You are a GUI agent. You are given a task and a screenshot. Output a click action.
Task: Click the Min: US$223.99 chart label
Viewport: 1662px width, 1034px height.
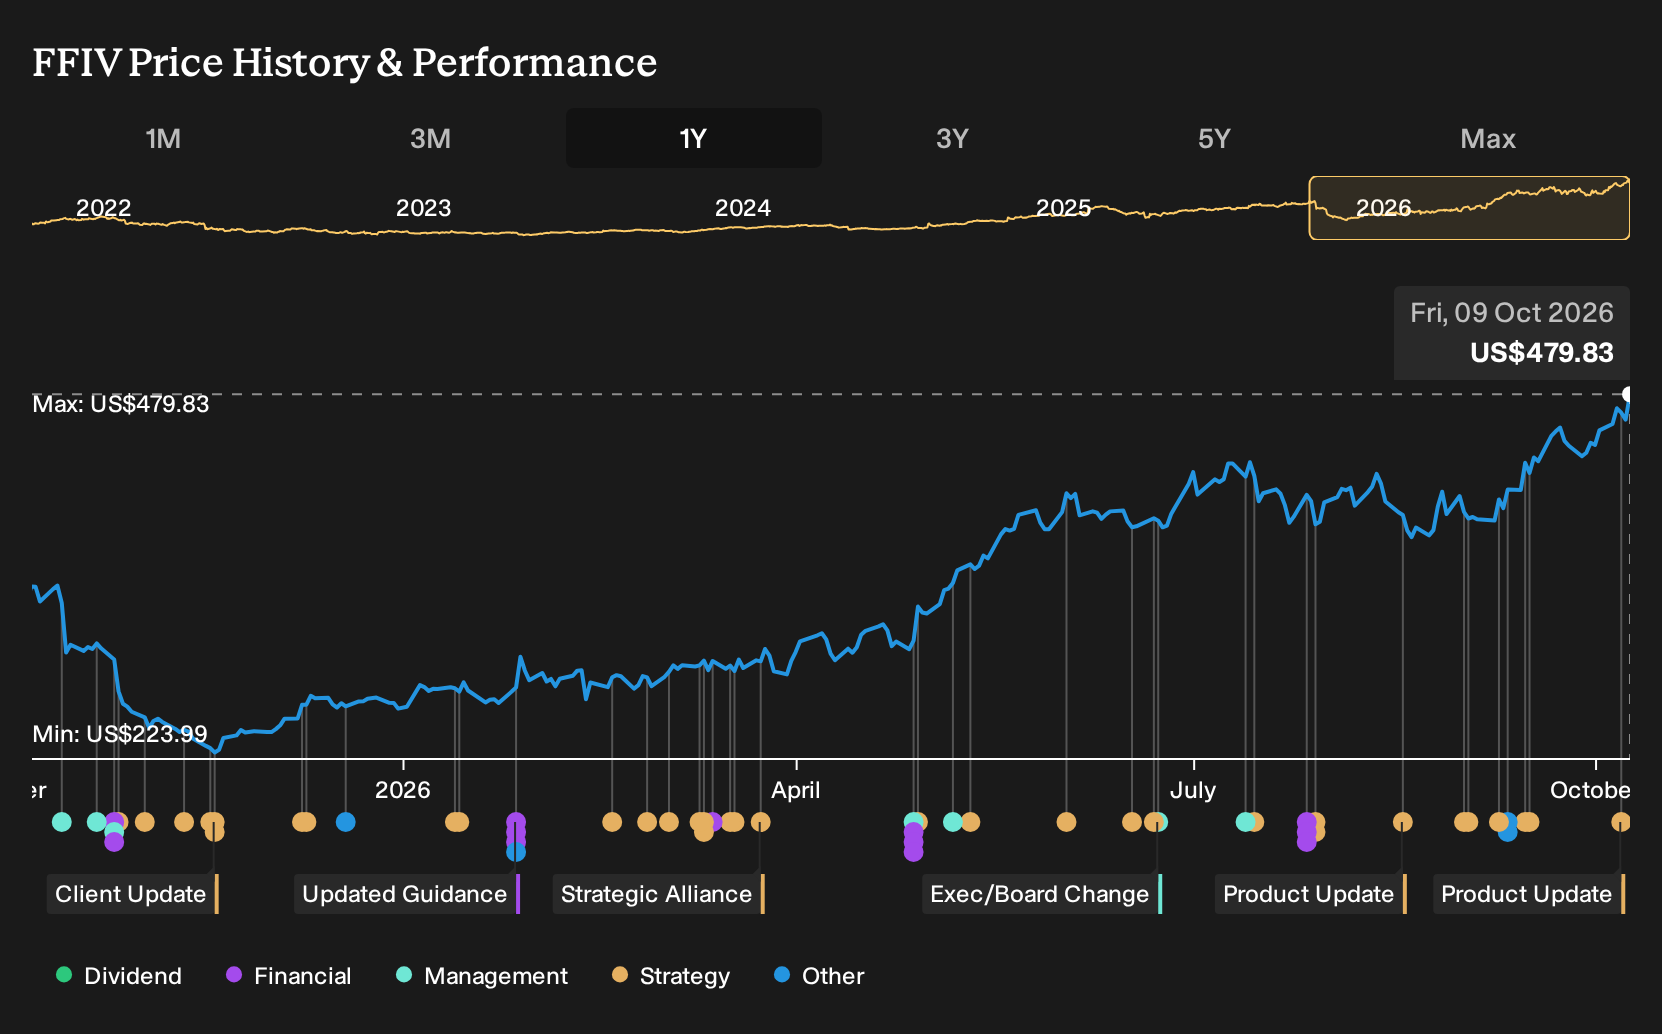tap(120, 734)
